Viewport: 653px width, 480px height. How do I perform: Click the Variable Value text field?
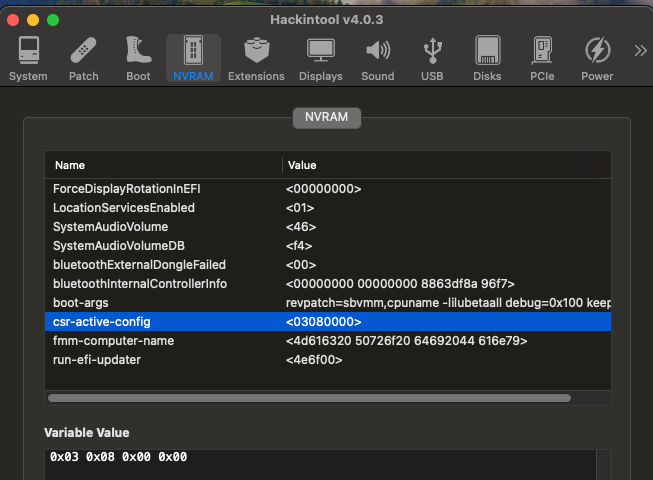(x=320, y=465)
